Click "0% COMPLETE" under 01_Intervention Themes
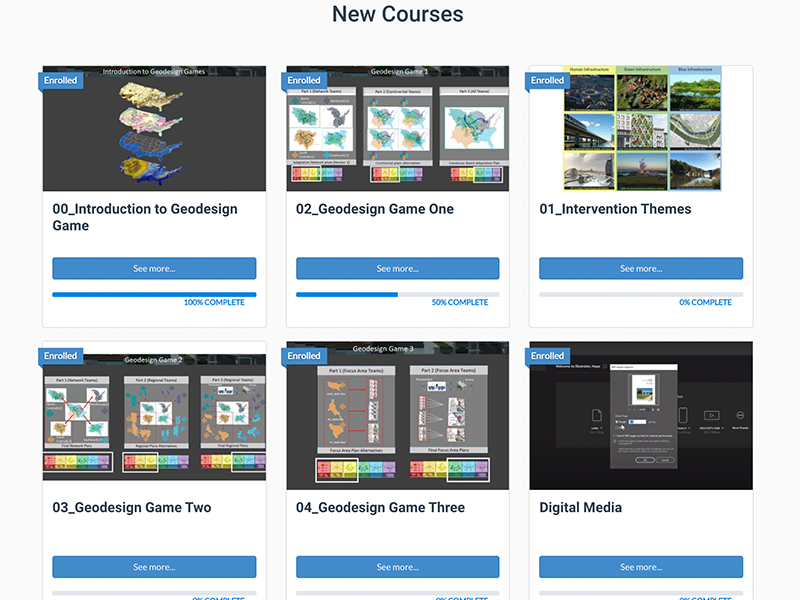This screenshot has height=600, width=800. click(706, 303)
